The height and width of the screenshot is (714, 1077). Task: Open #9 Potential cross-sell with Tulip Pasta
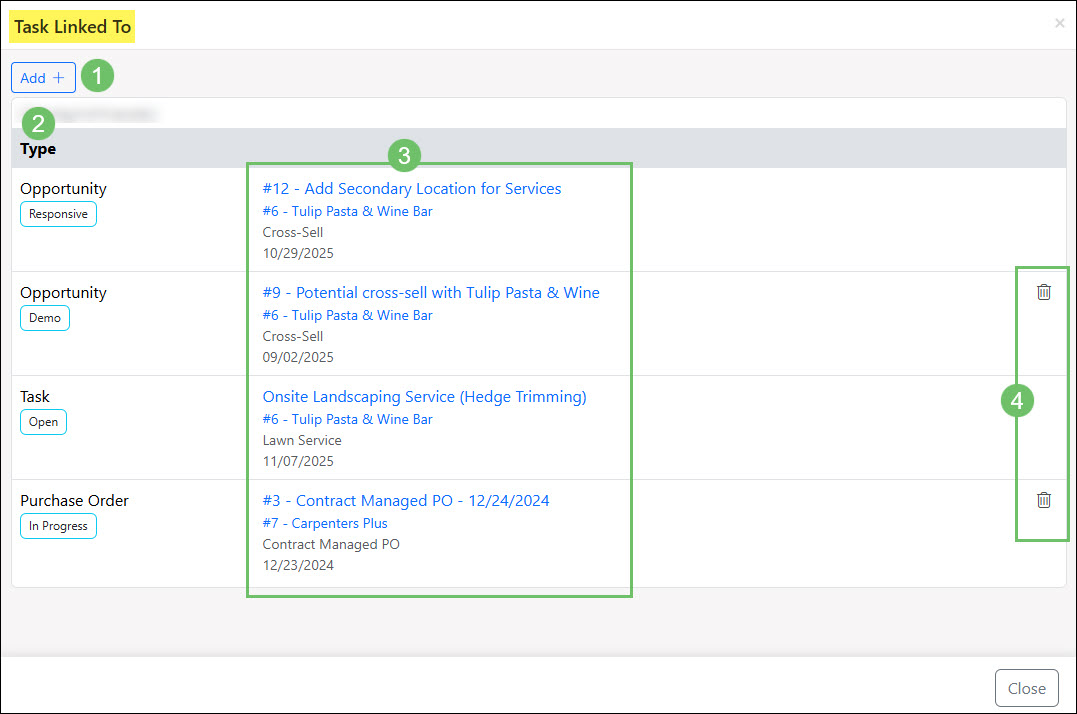coord(431,292)
